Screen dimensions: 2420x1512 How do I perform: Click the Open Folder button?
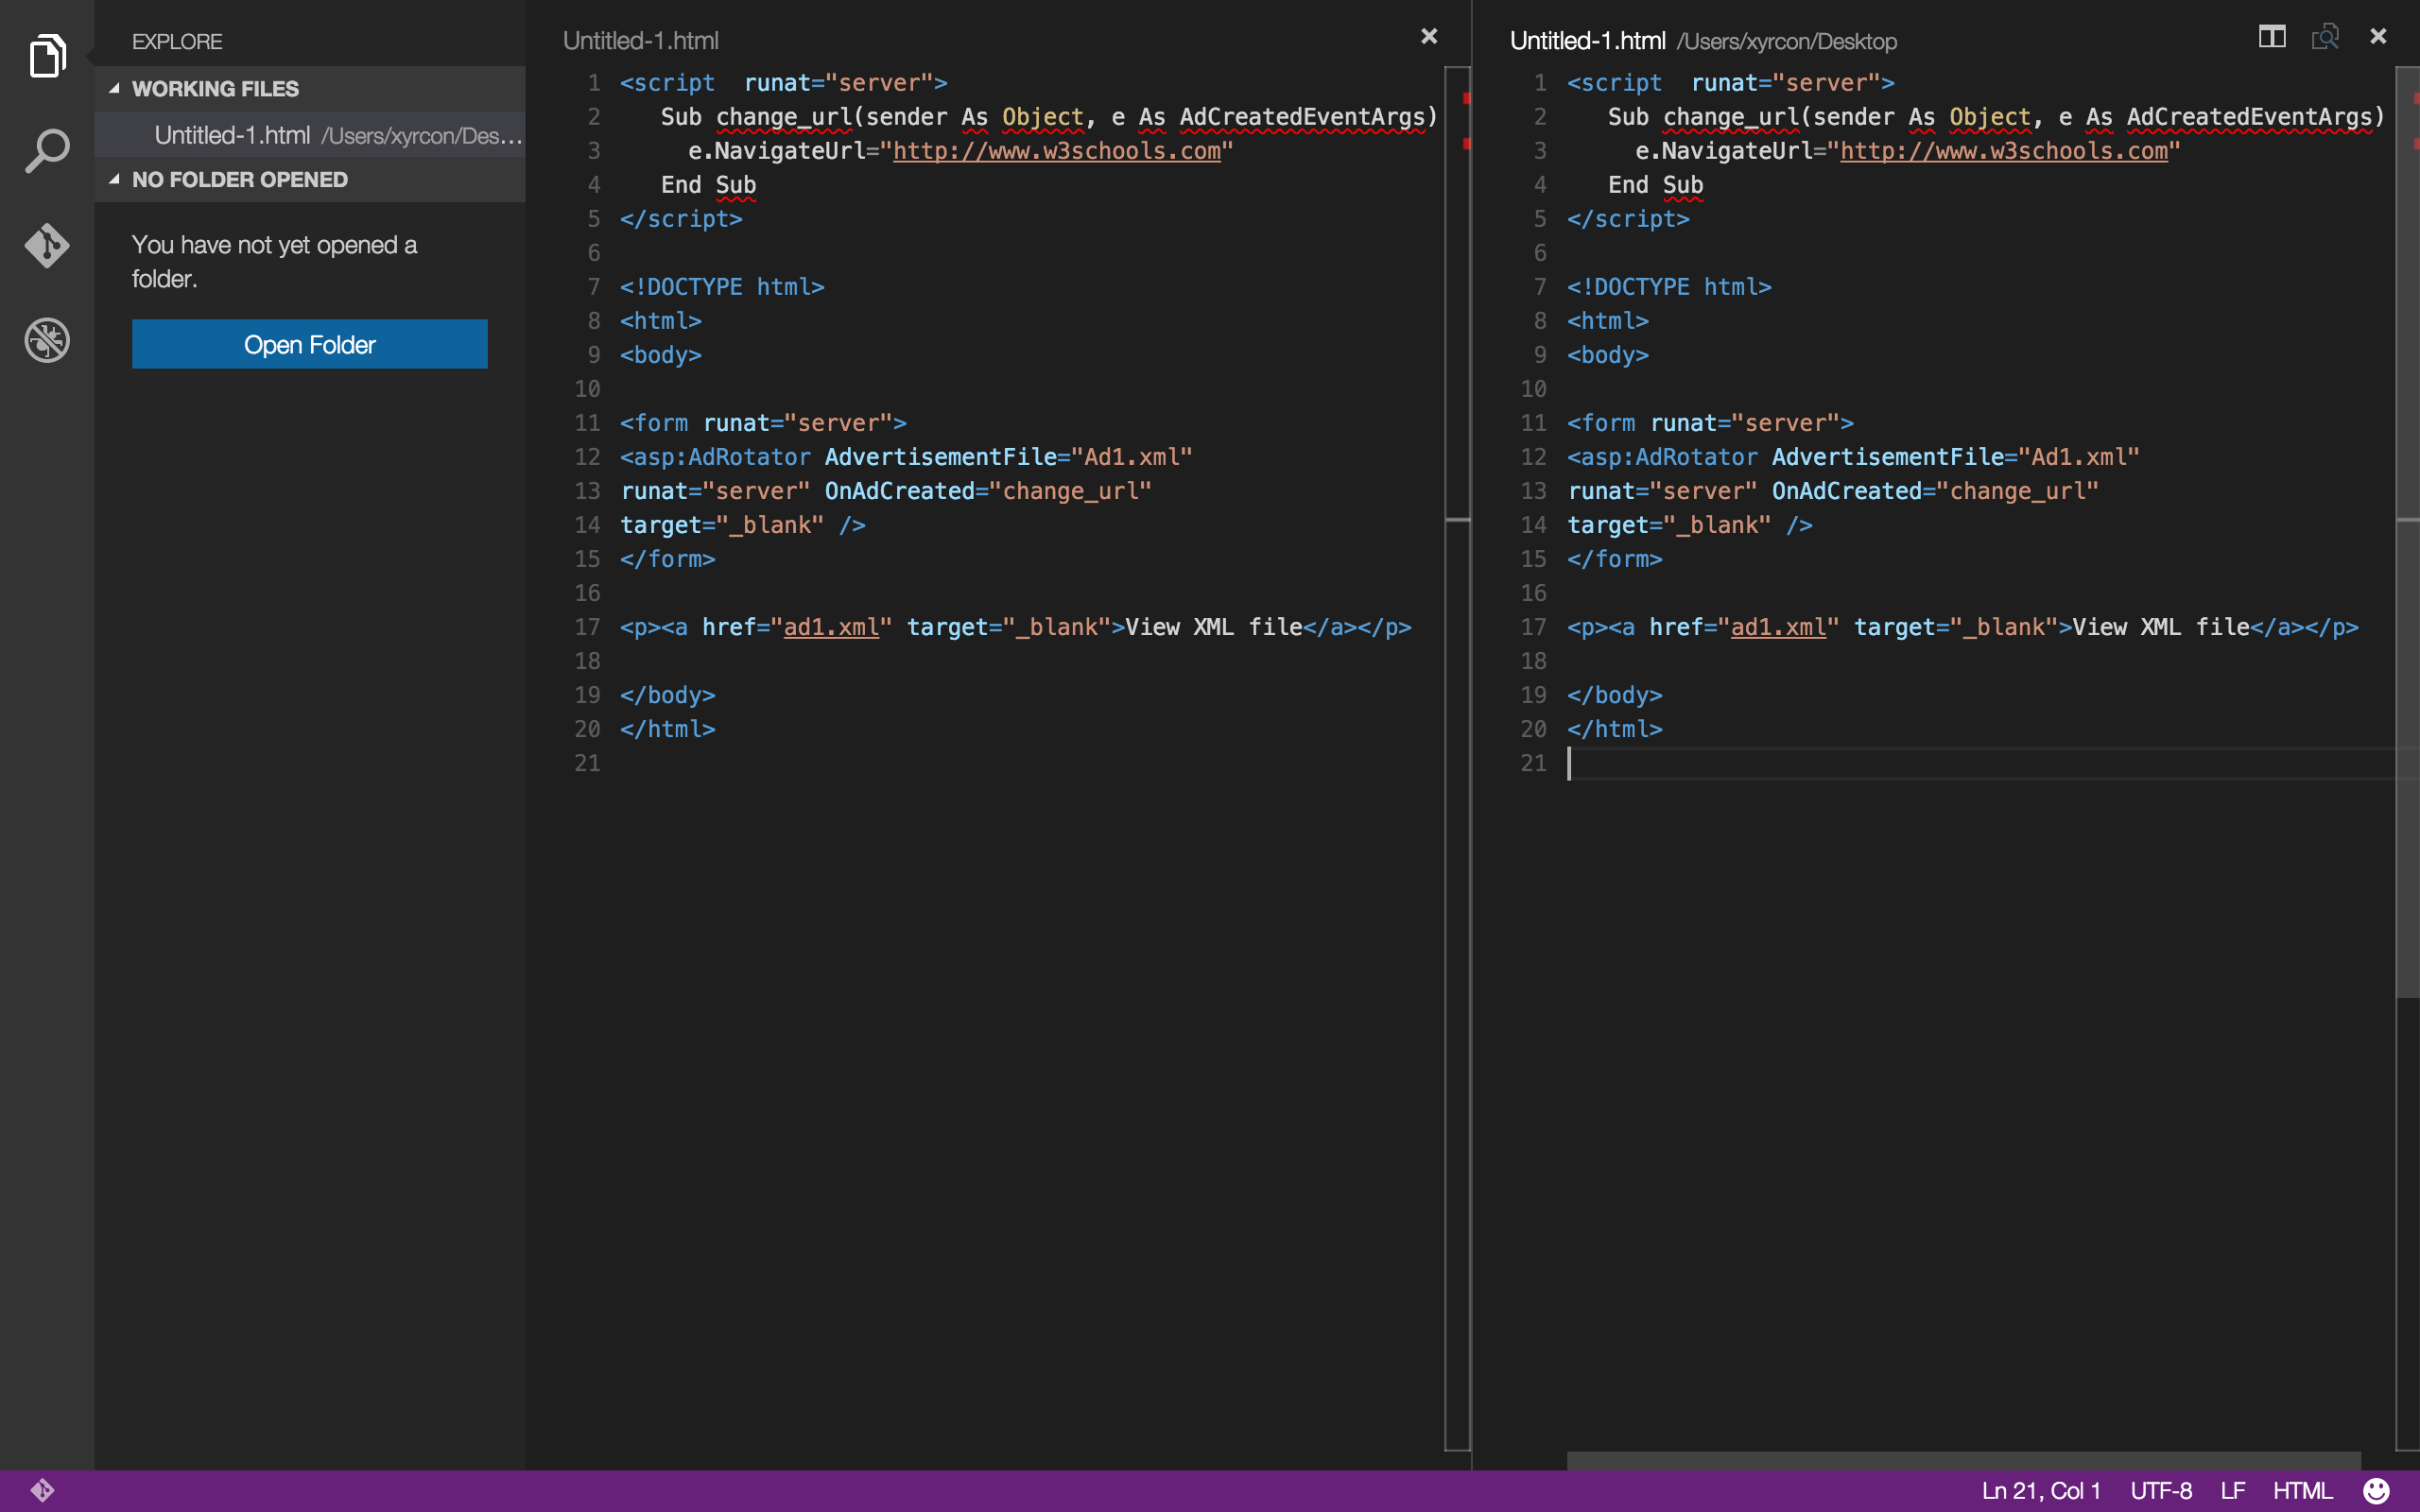[x=309, y=344]
